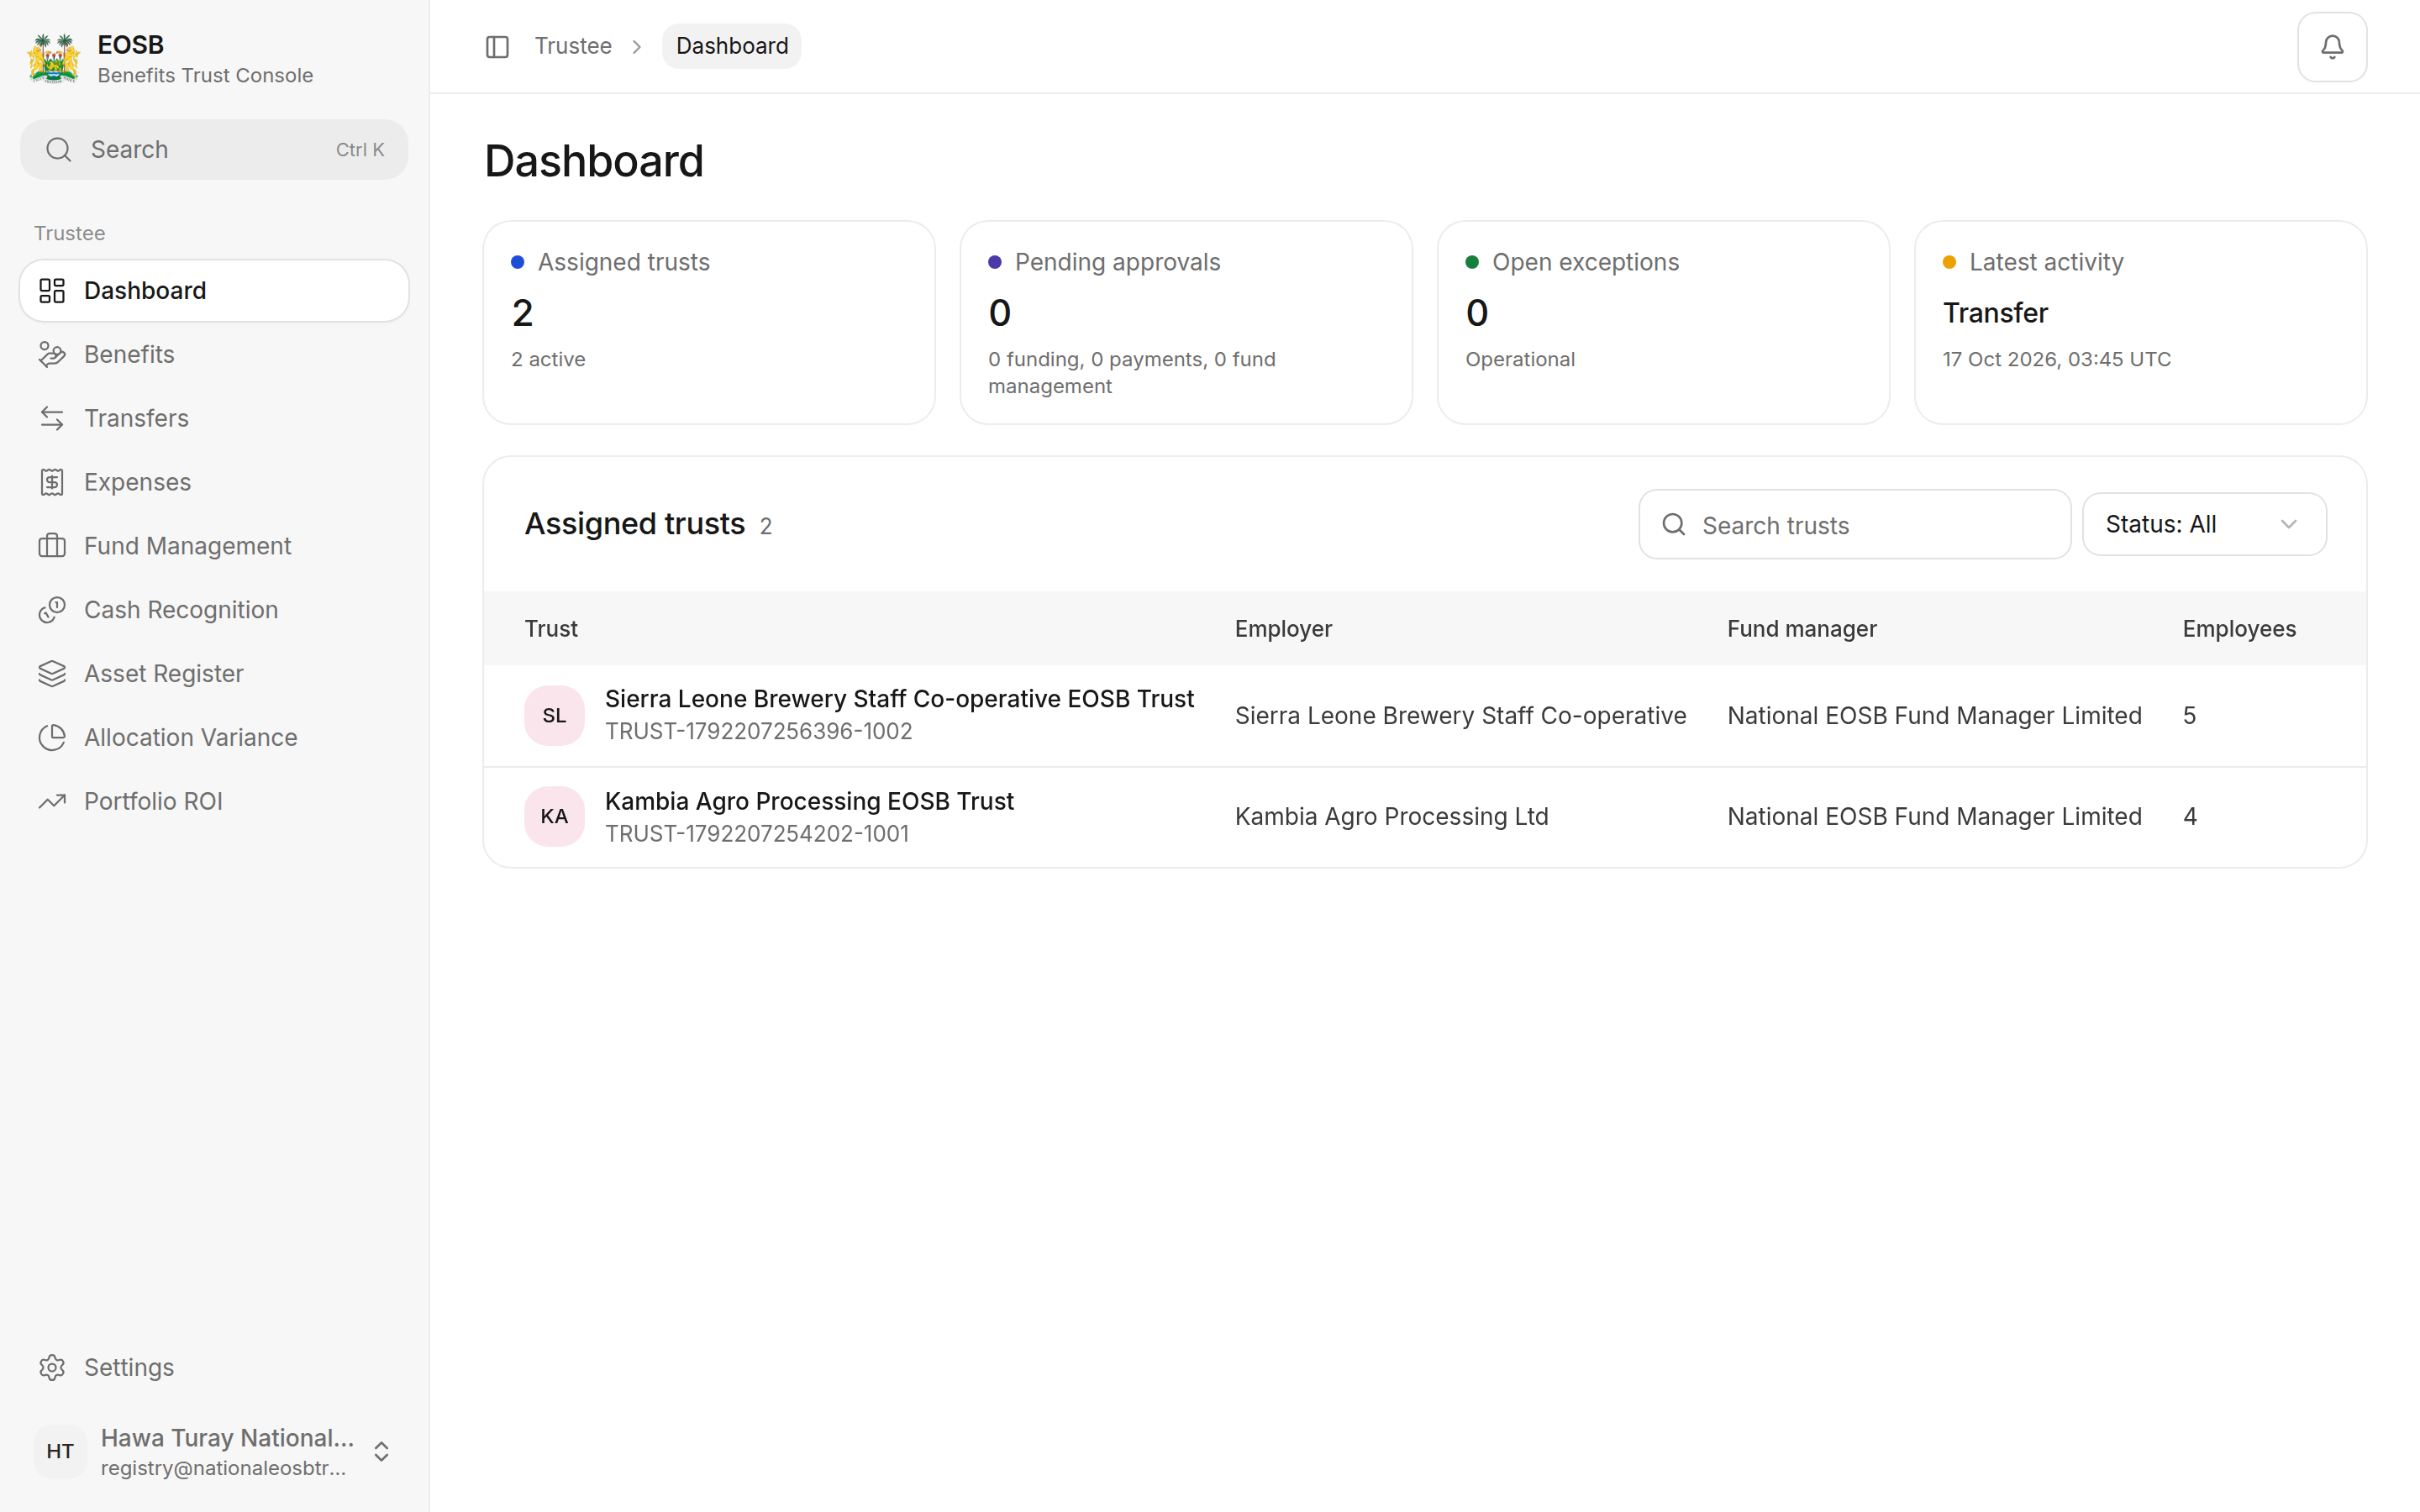Image resolution: width=2420 pixels, height=1512 pixels.
Task: Open Sierra Leone Brewery Staff Co-operative EOSB Trust
Action: (899, 699)
